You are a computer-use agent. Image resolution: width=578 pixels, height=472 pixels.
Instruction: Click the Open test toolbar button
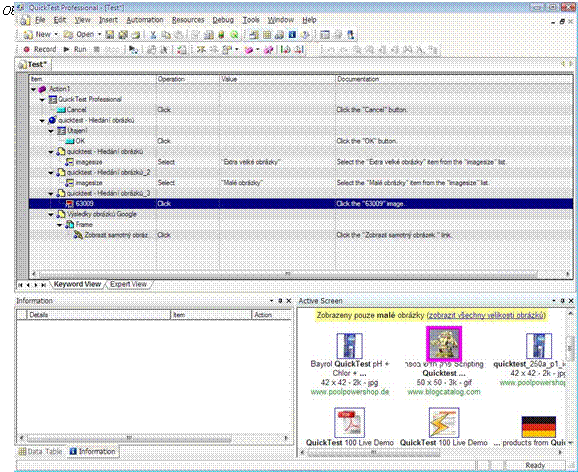click(x=79, y=35)
